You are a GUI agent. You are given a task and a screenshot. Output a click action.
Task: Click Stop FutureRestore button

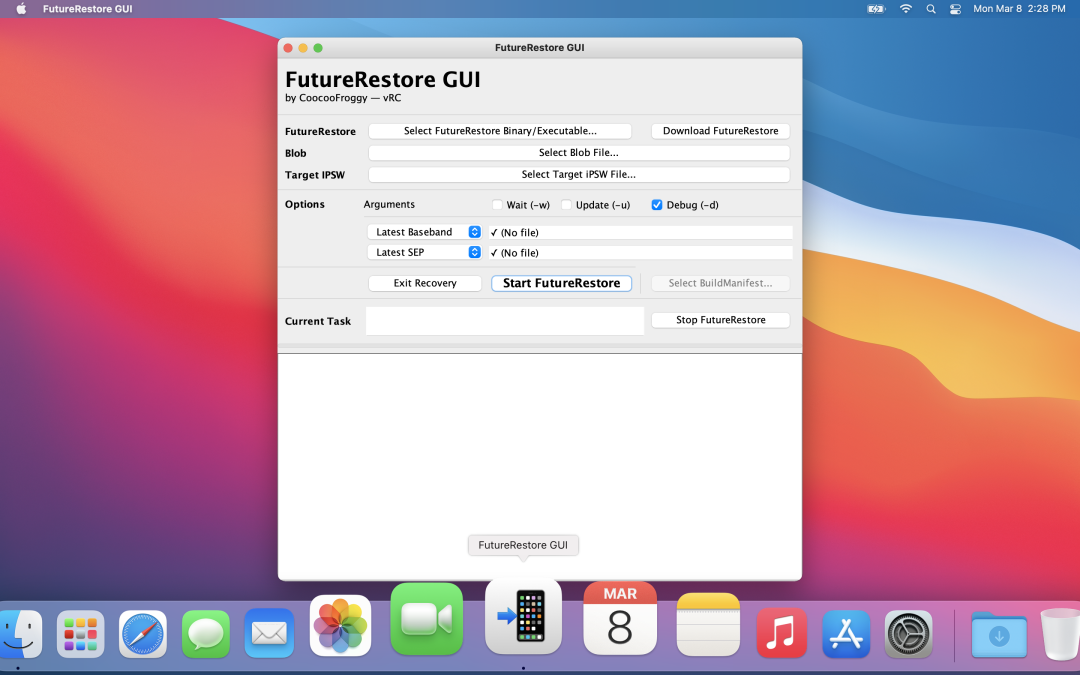pyautogui.click(x=720, y=320)
